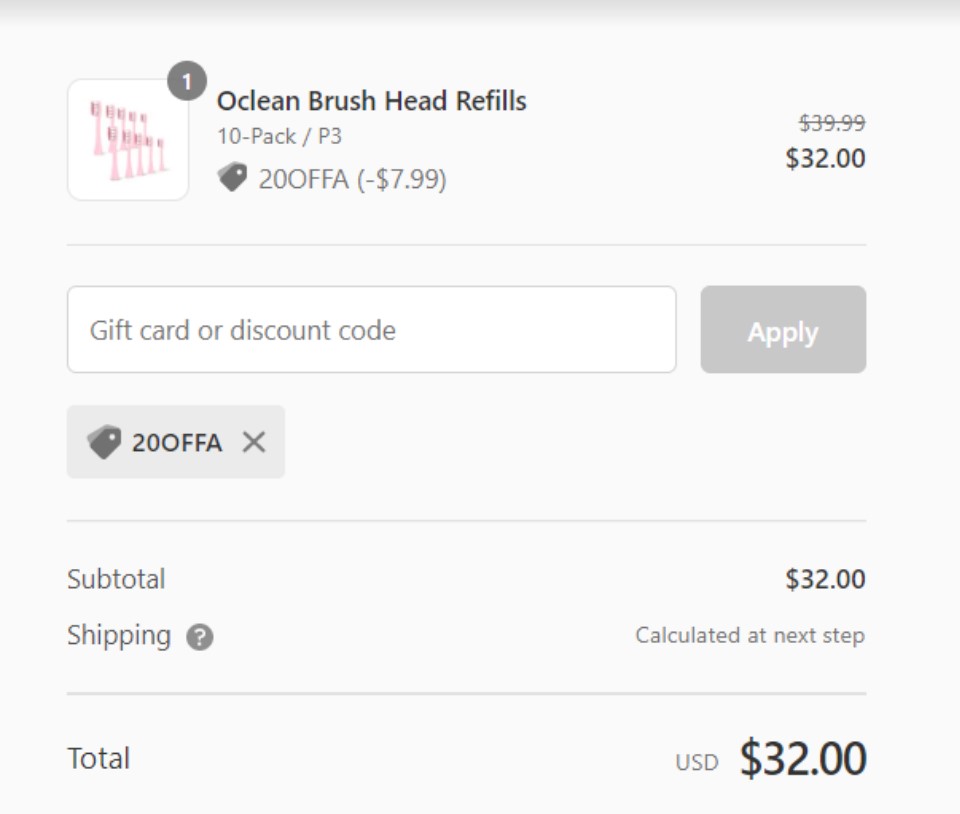Click the Apply button
The image size is (960, 814).
coord(783,329)
